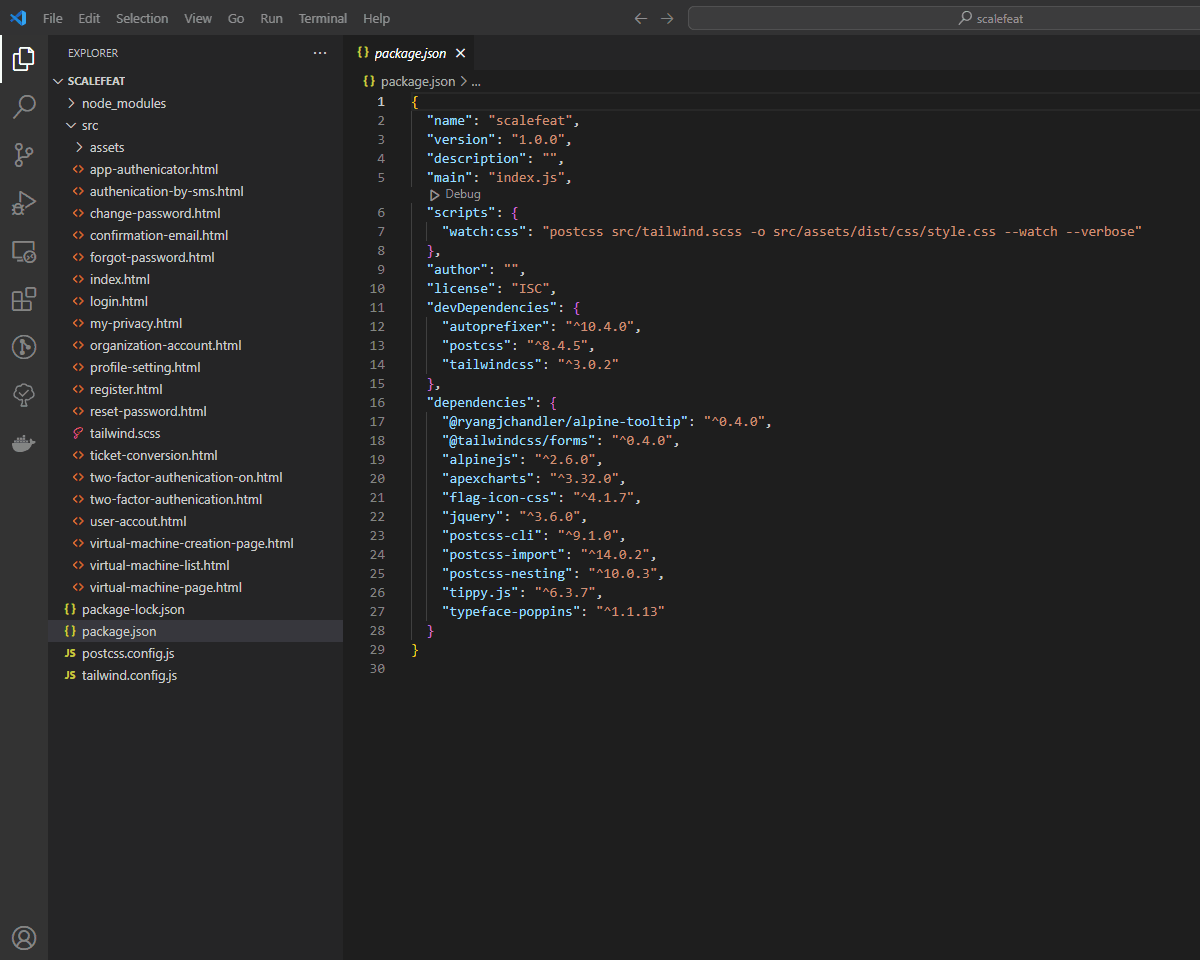Open tailwind.config.js in the file tree

pyautogui.click(x=129, y=675)
